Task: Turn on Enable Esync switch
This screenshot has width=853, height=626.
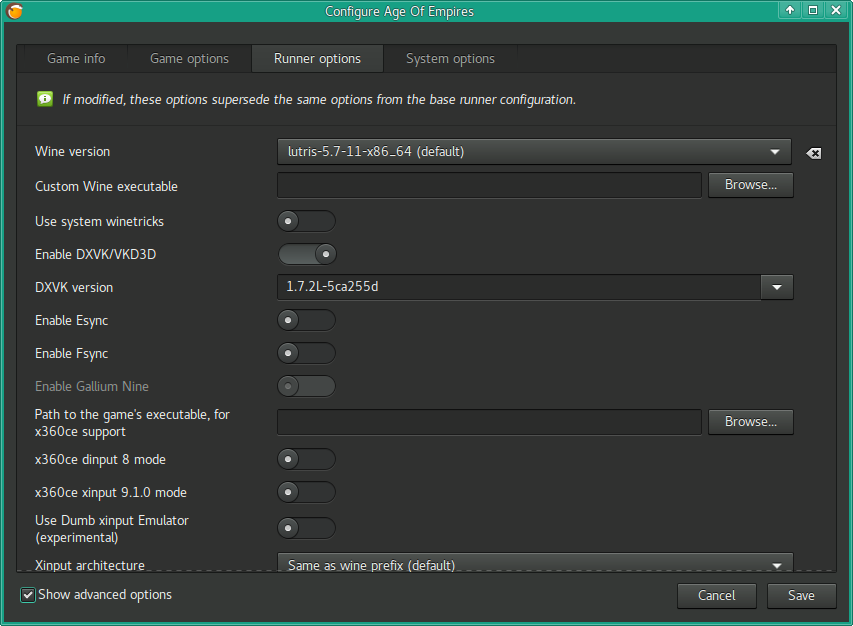Action: 306,320
